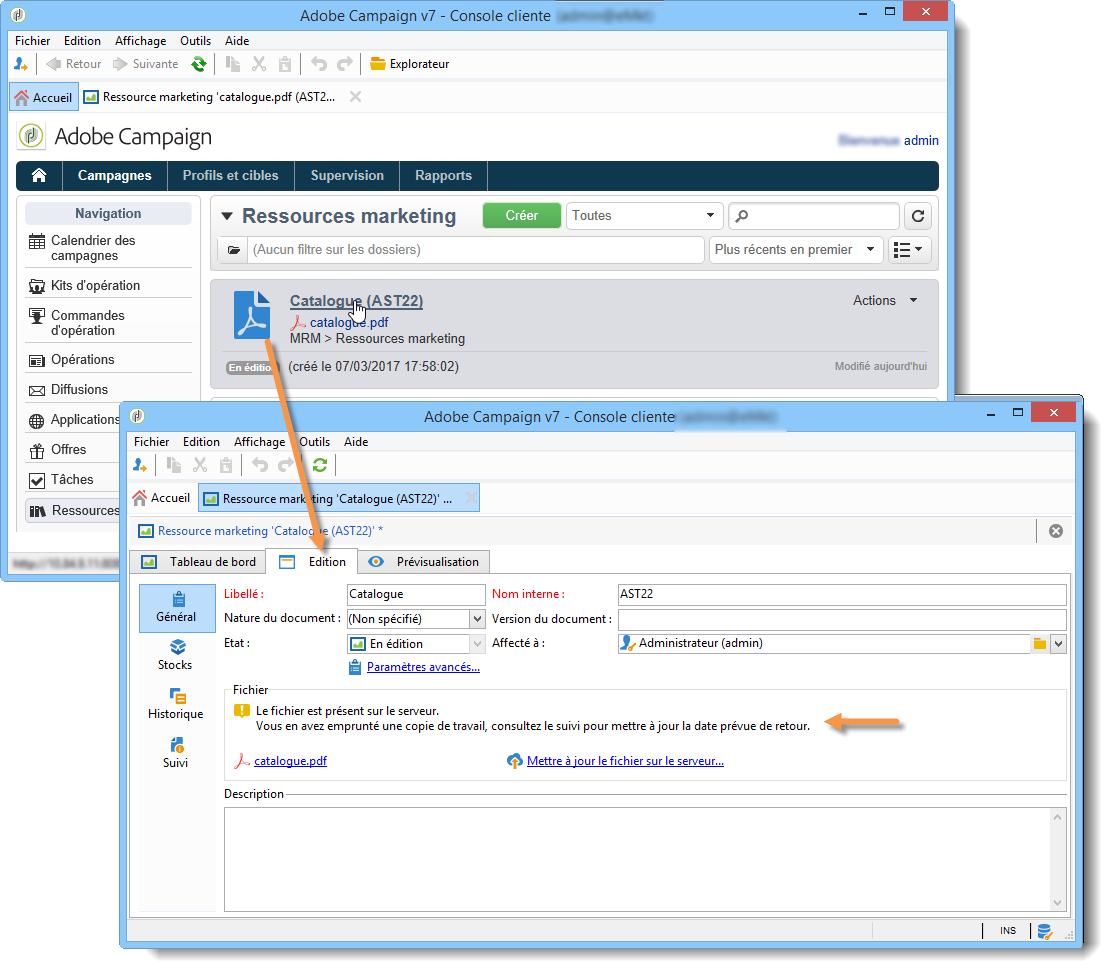Open the Supervision tab
The width and height of the screenshot is (1113, 972).
[x=347, y=175]
